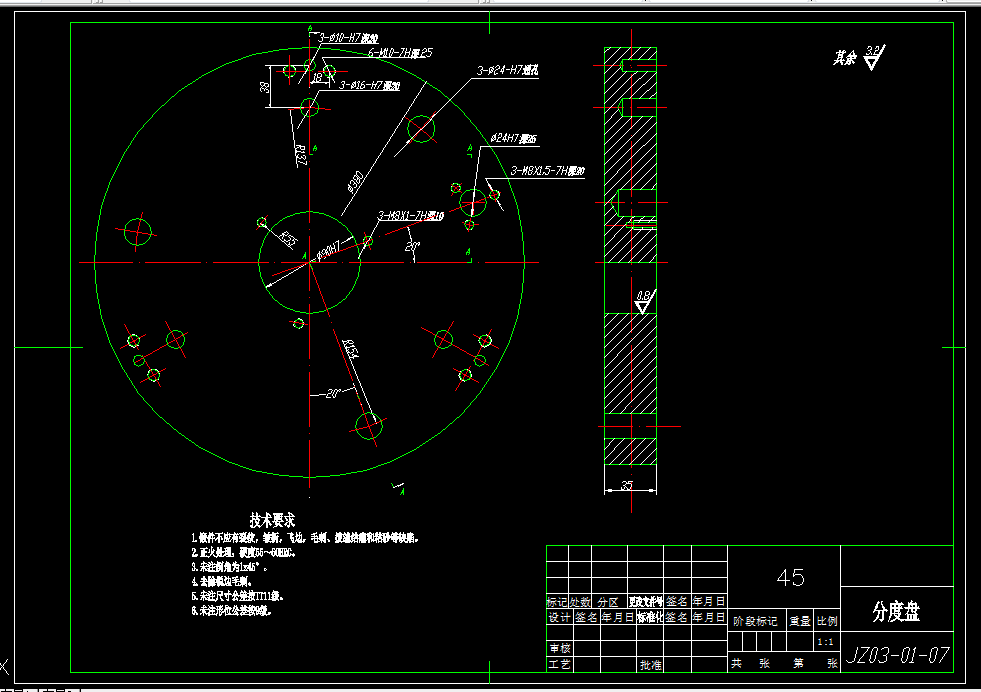Screen dimensions: 981x692
Task: Select the drawing number 'JZ03-01-07'
Action: click(x=897, y=655)
